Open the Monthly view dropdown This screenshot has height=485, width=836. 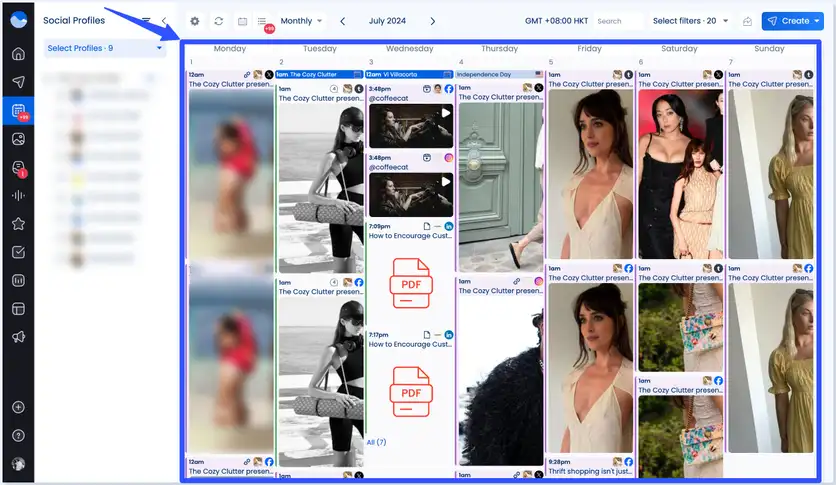(301, 21)
